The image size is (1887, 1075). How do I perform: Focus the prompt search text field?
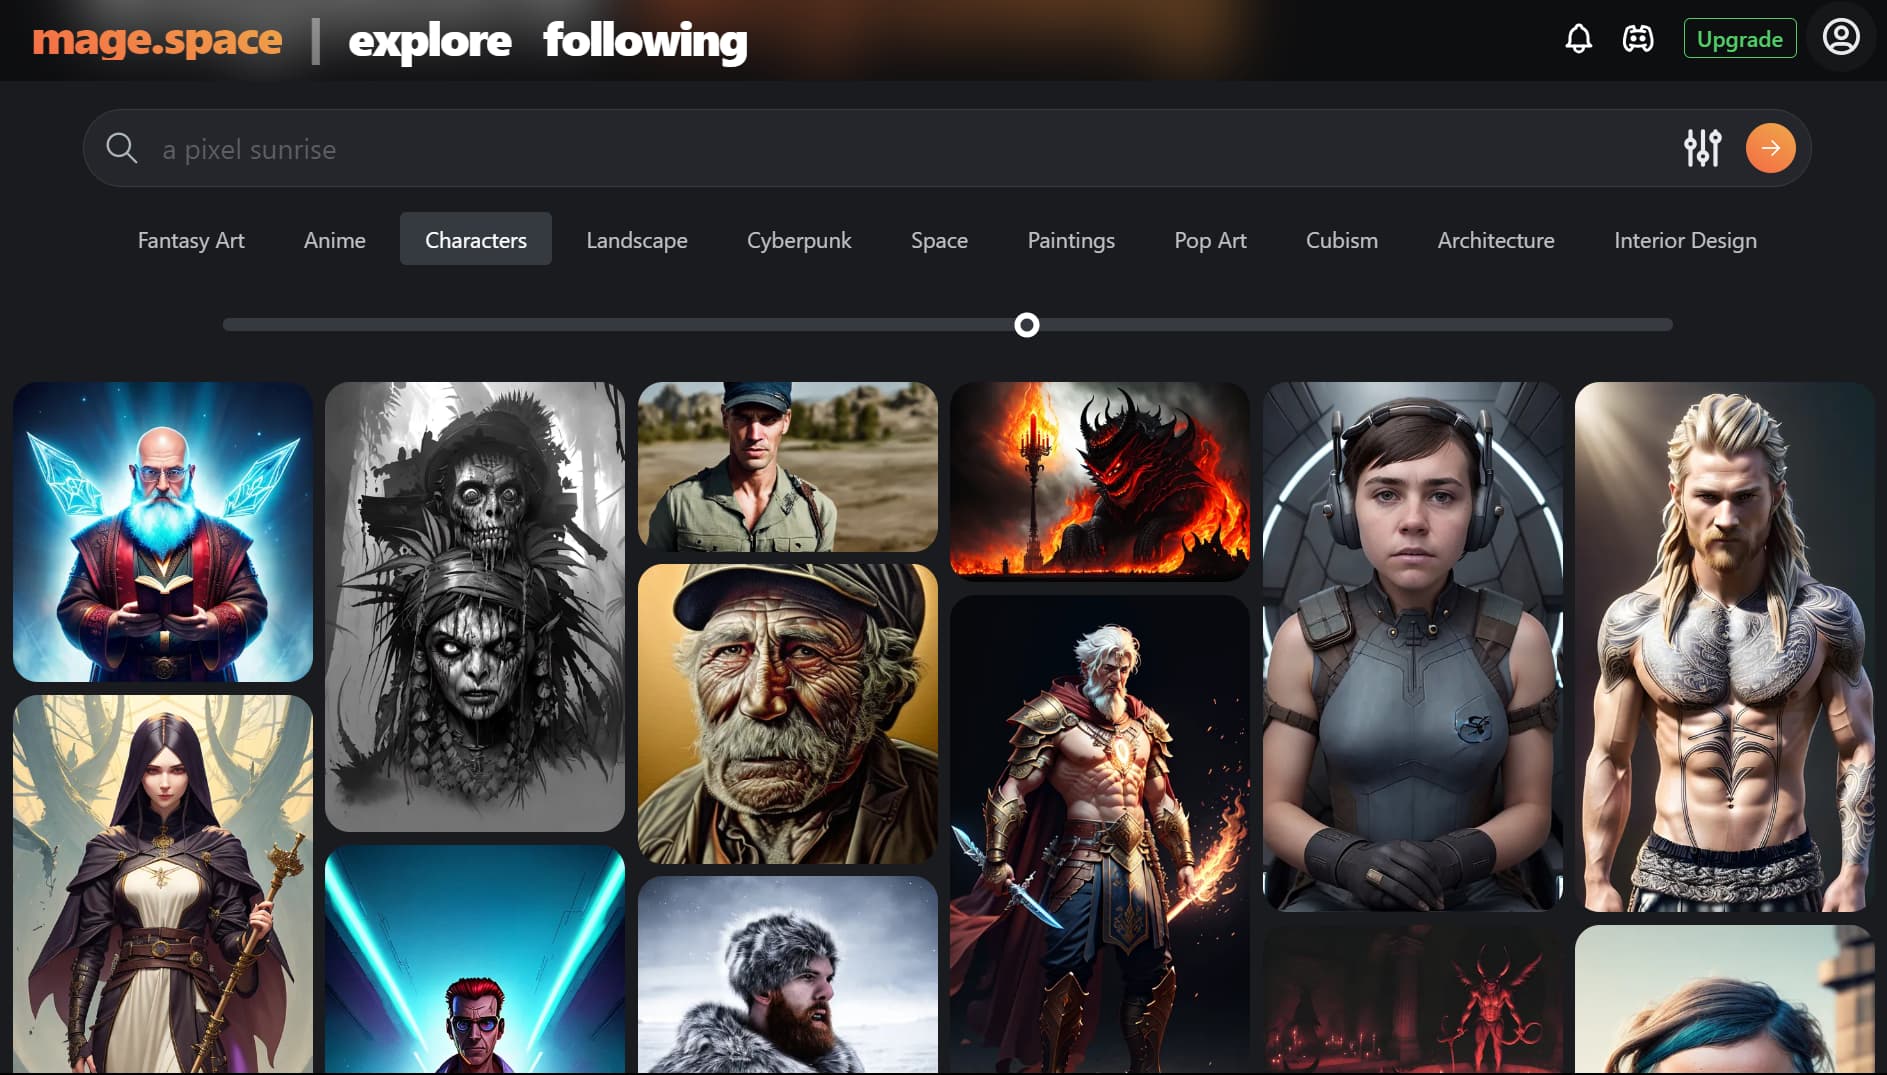coord(900,149)
